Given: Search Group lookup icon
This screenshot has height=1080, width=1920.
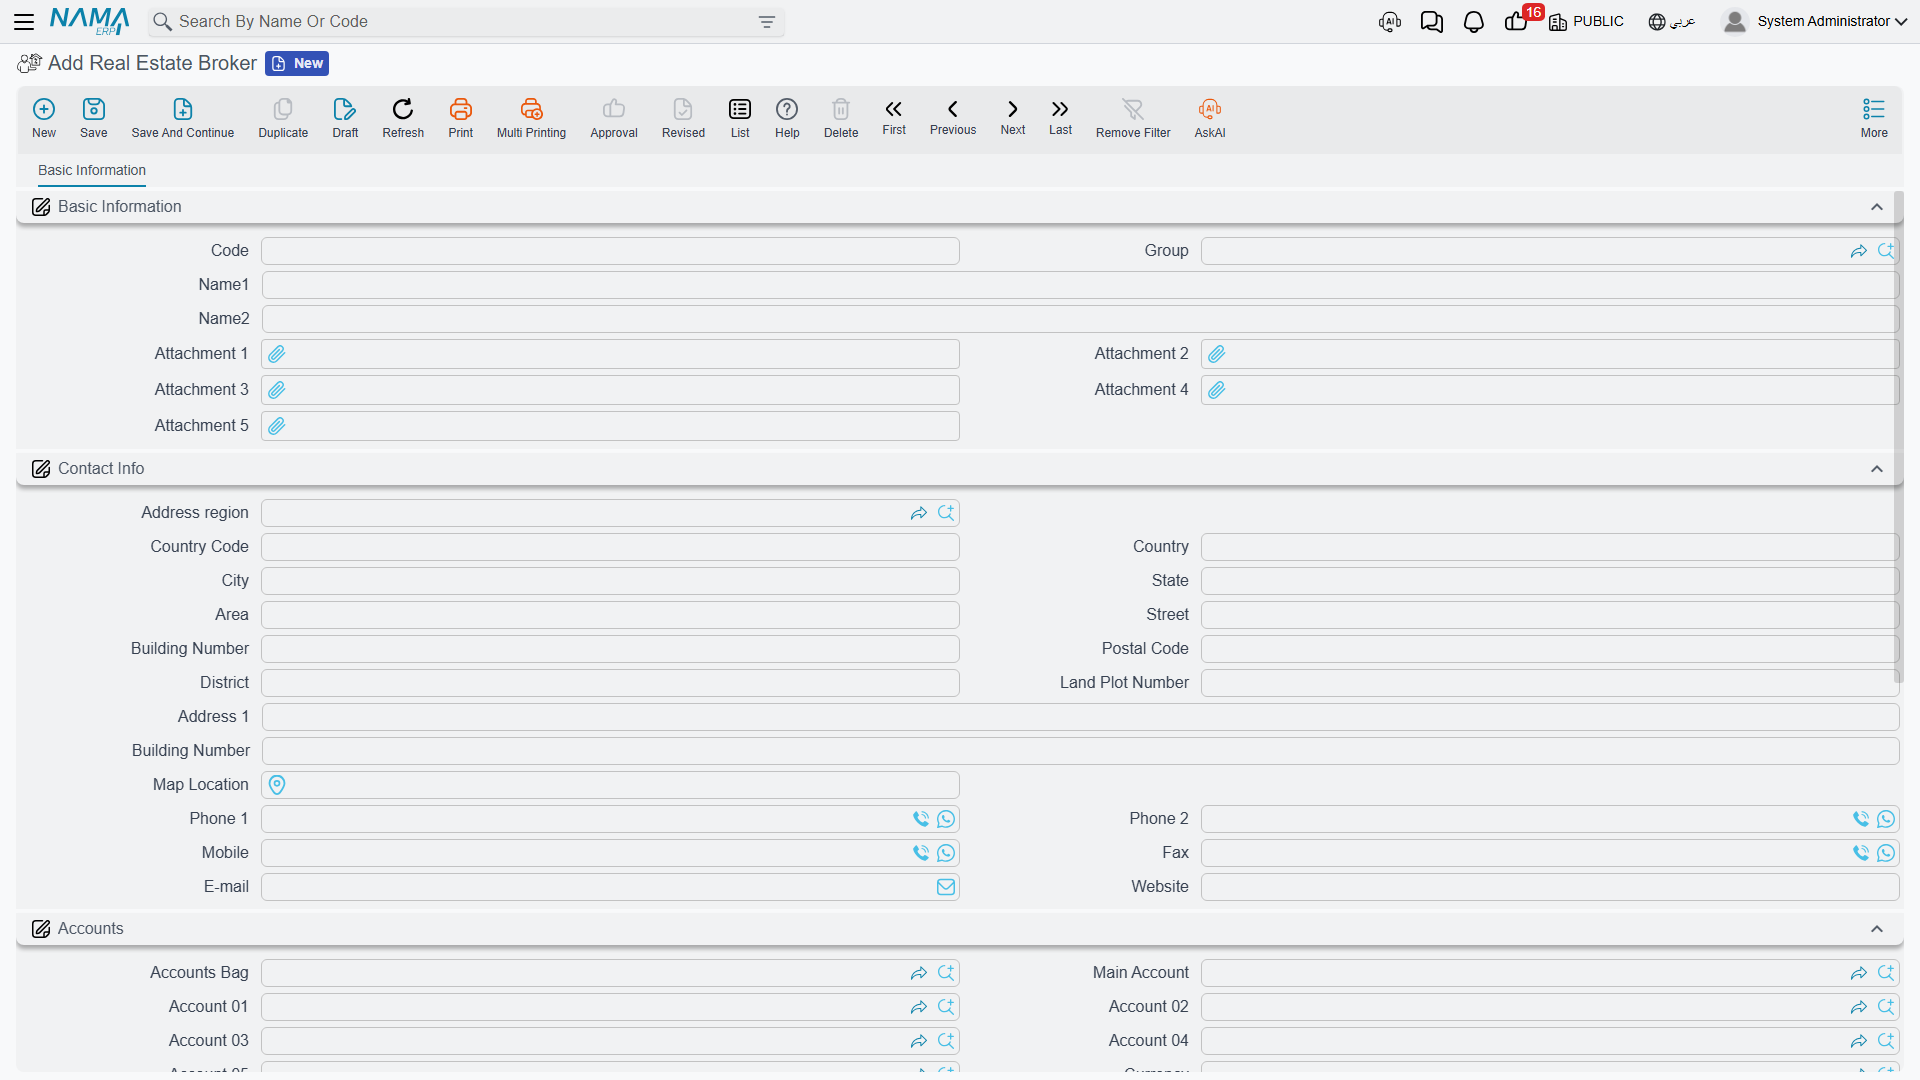Looking at the screenshot, I should (x=1886, y=251).
